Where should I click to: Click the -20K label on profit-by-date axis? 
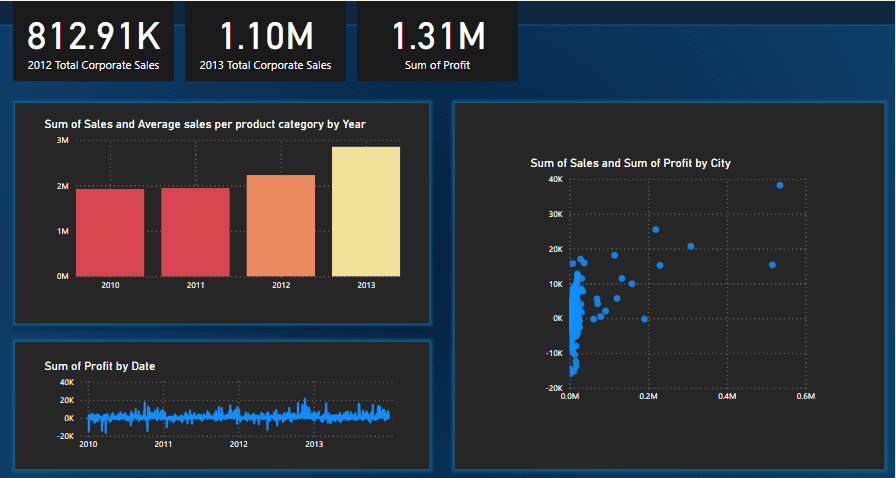click(65, 436)
